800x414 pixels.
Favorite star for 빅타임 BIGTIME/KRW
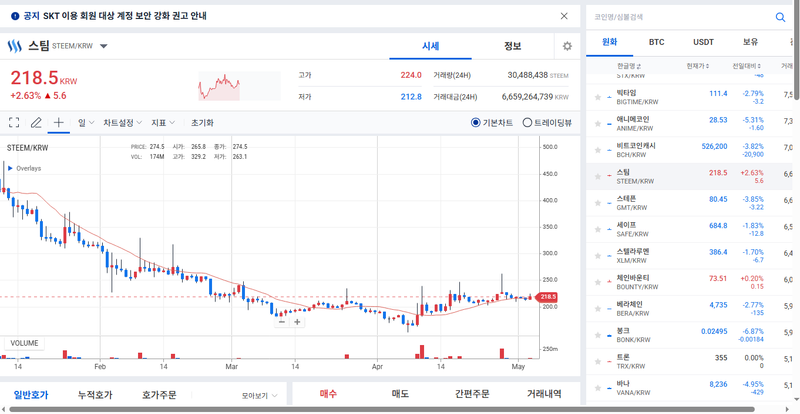tap(597, 97)
